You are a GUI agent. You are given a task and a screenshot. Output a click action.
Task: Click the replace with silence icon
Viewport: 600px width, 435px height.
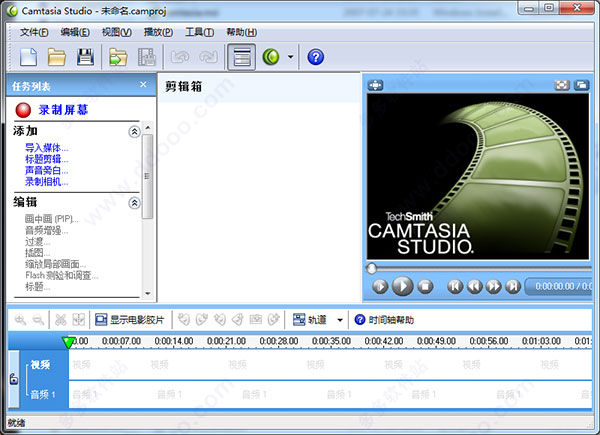tap(256, 319)
